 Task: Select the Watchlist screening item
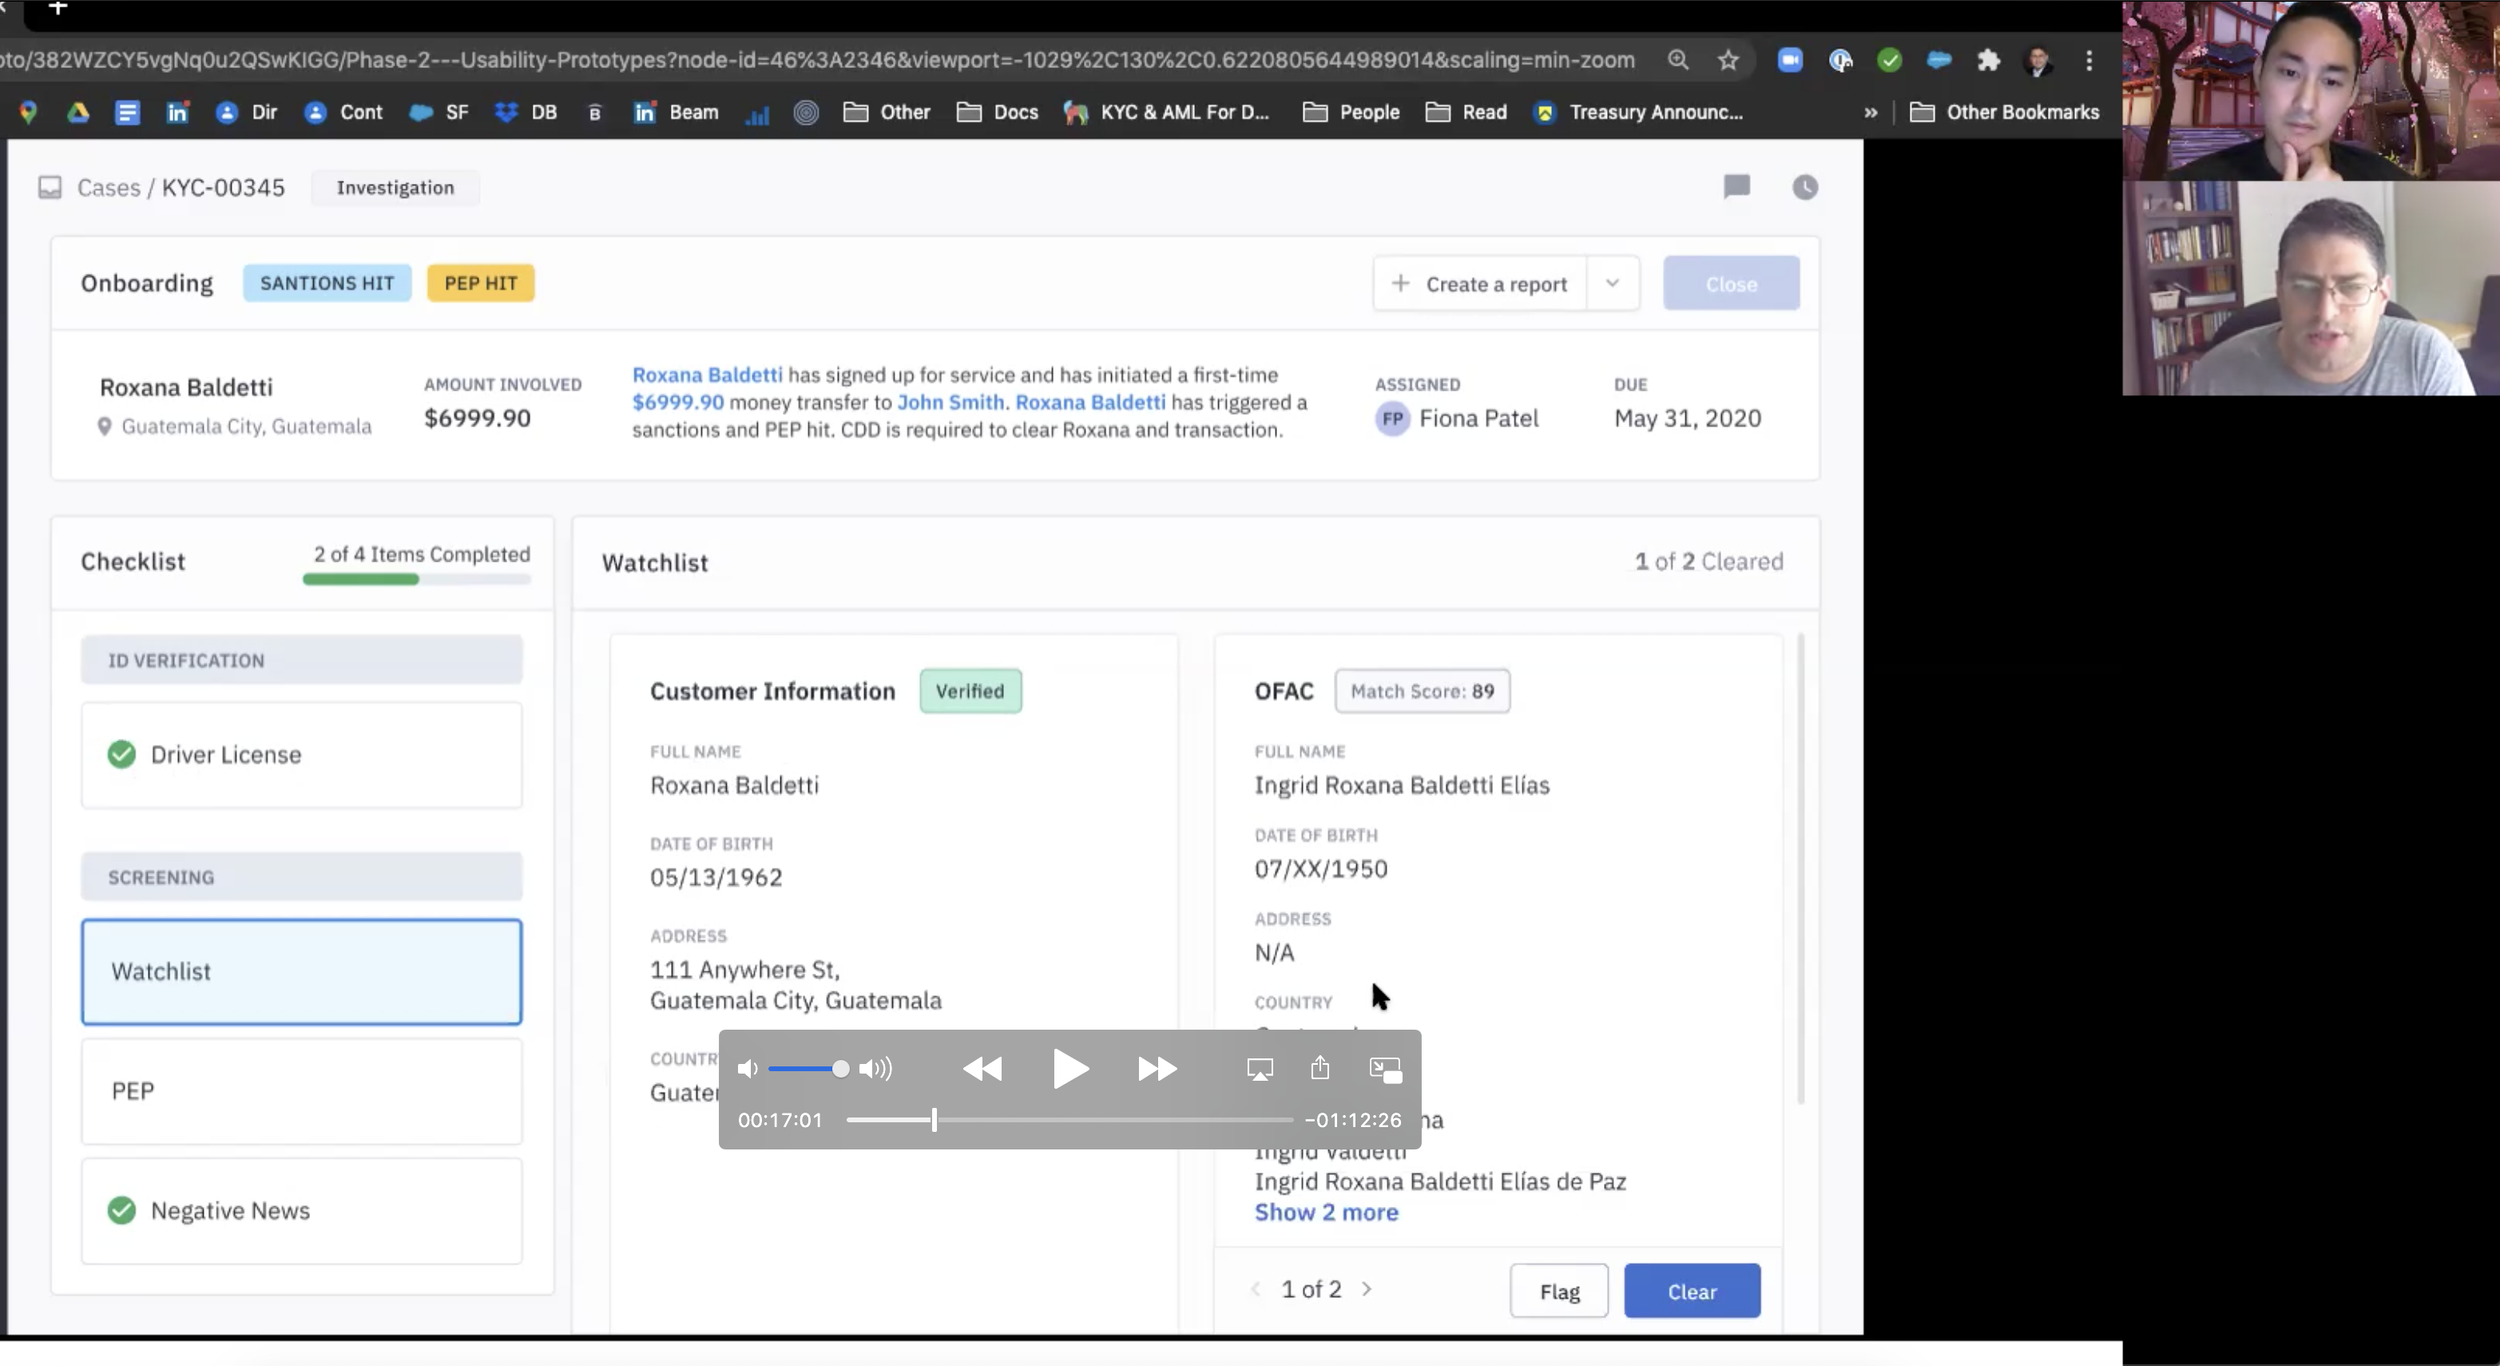coord(301,971)
